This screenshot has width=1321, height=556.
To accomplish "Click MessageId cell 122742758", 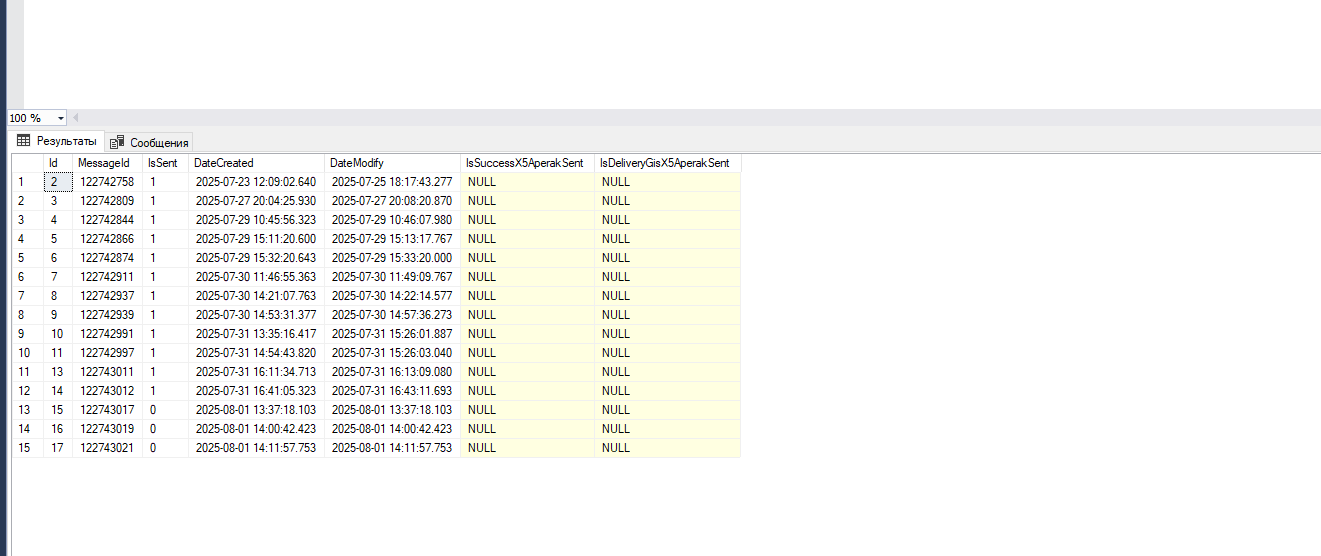I will [108, 182].
